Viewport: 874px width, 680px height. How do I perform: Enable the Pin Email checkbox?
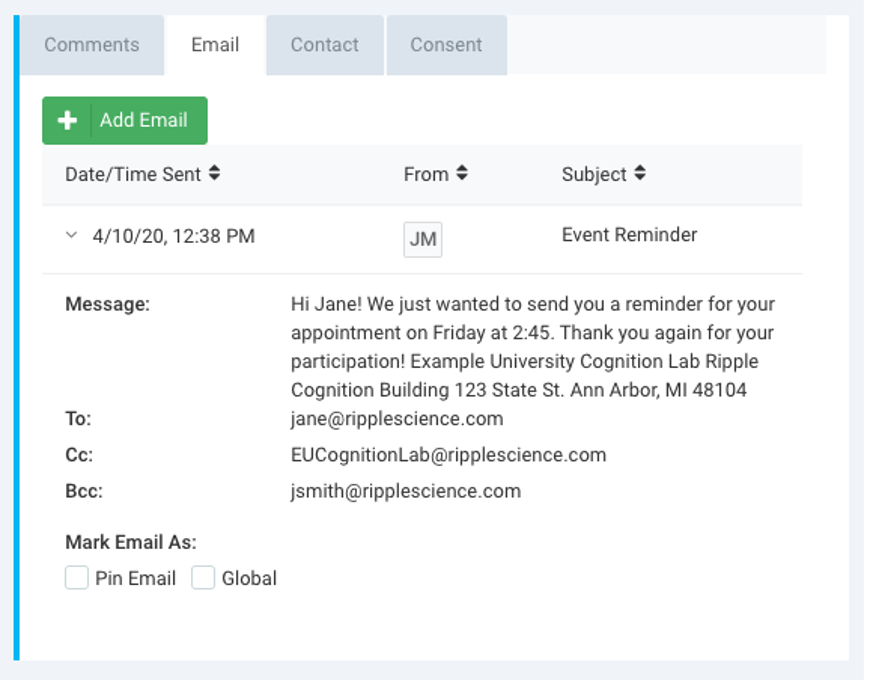click(x=77, y=578)
